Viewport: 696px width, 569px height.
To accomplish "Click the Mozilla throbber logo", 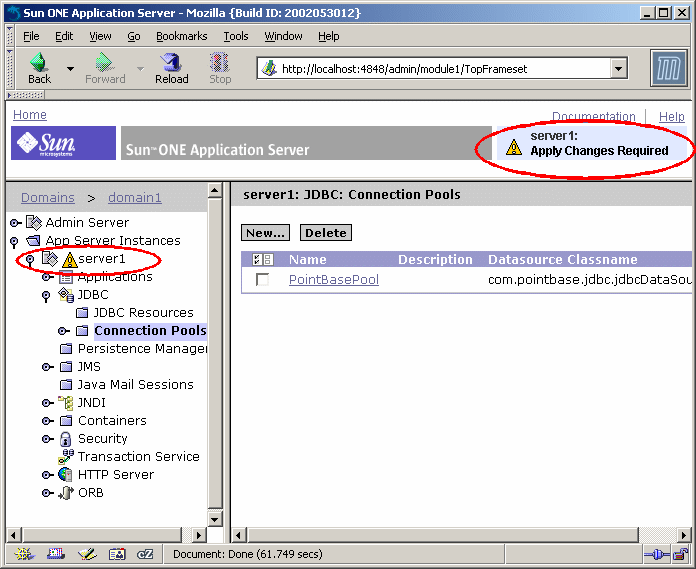I will [668, 68].
